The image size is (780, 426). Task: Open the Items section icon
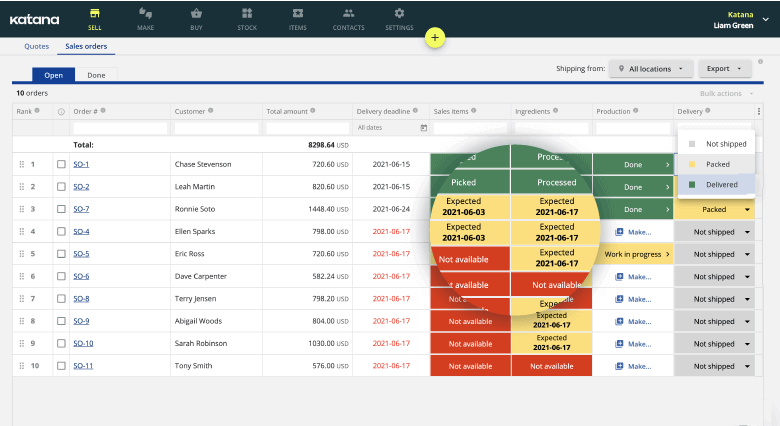[x=298, y=13]
